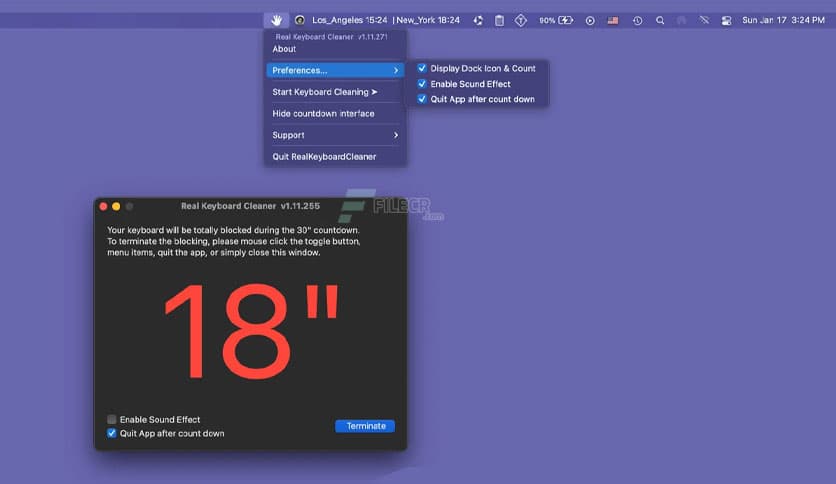
Task: Click the date and time in menu bar
Action: 783,20
